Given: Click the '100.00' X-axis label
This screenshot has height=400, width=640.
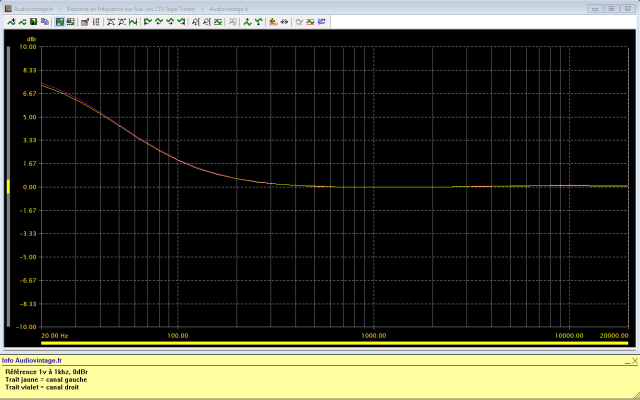Looking at the screenshot, I should click(x=178, y=336).
